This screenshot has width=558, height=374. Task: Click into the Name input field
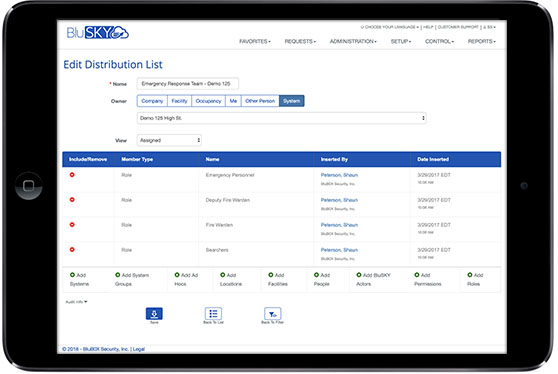point(188,84)
